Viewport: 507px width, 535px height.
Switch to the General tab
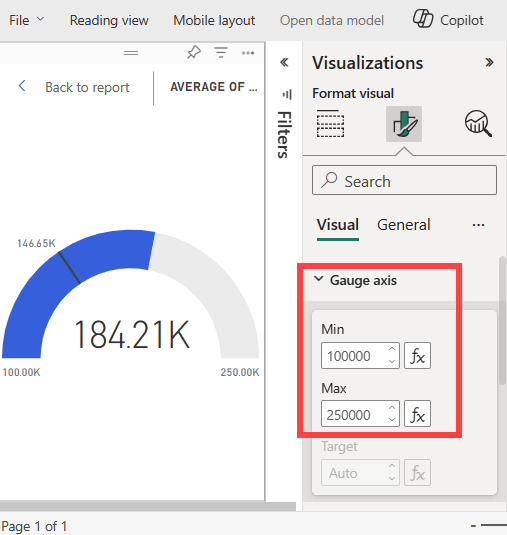point(404,225)
